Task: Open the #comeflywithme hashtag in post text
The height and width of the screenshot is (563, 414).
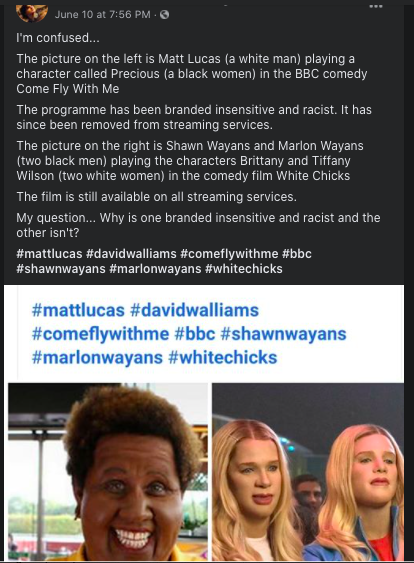Action: pos(229,253)
